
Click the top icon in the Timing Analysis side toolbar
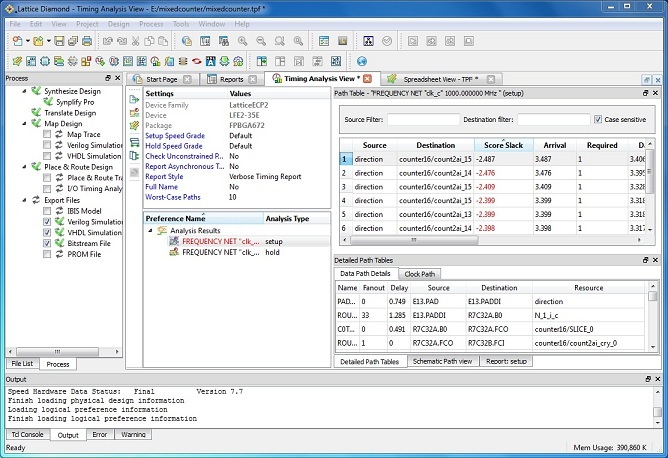[x=136, y=97]
